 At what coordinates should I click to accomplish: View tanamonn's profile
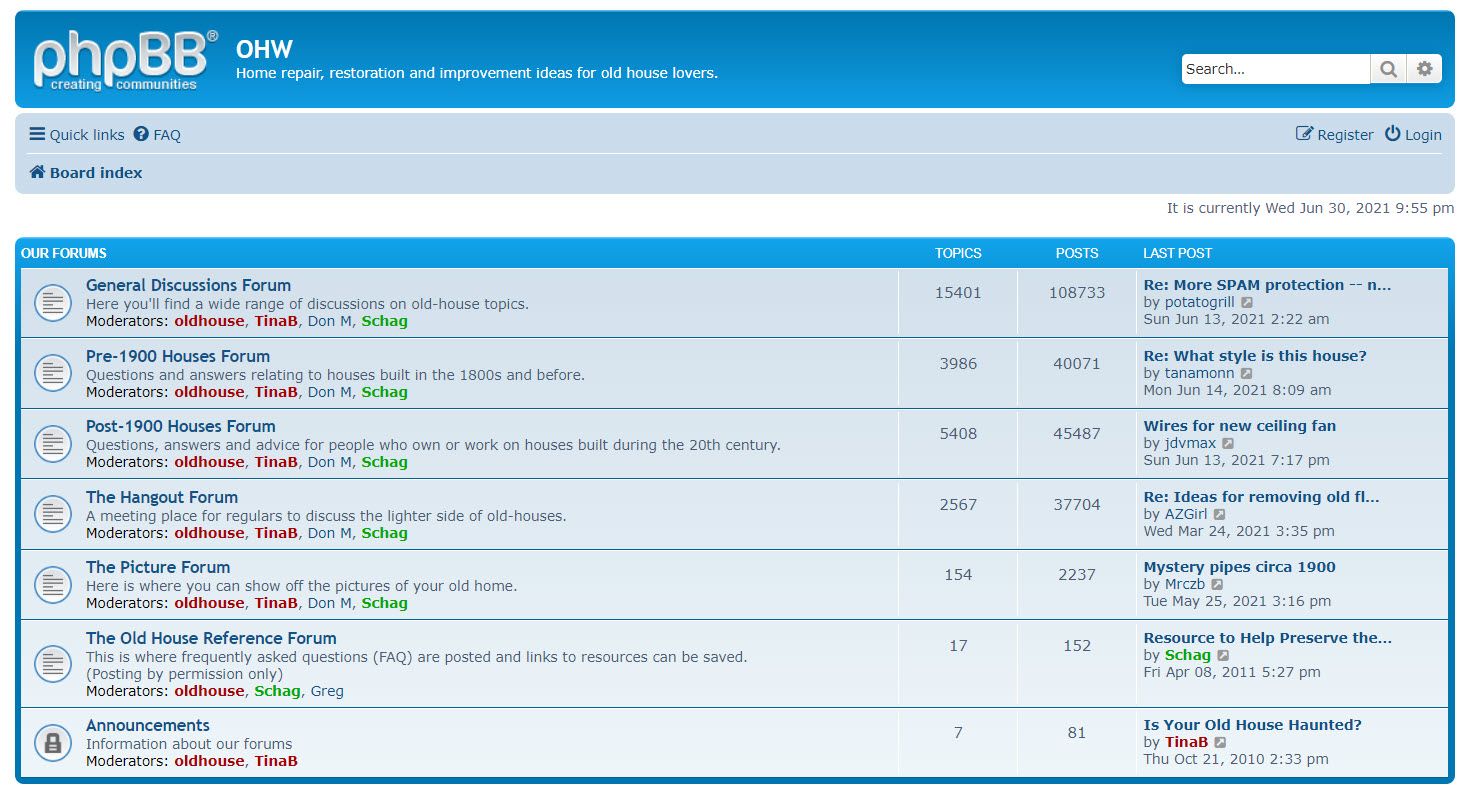tap(1200, 374)
